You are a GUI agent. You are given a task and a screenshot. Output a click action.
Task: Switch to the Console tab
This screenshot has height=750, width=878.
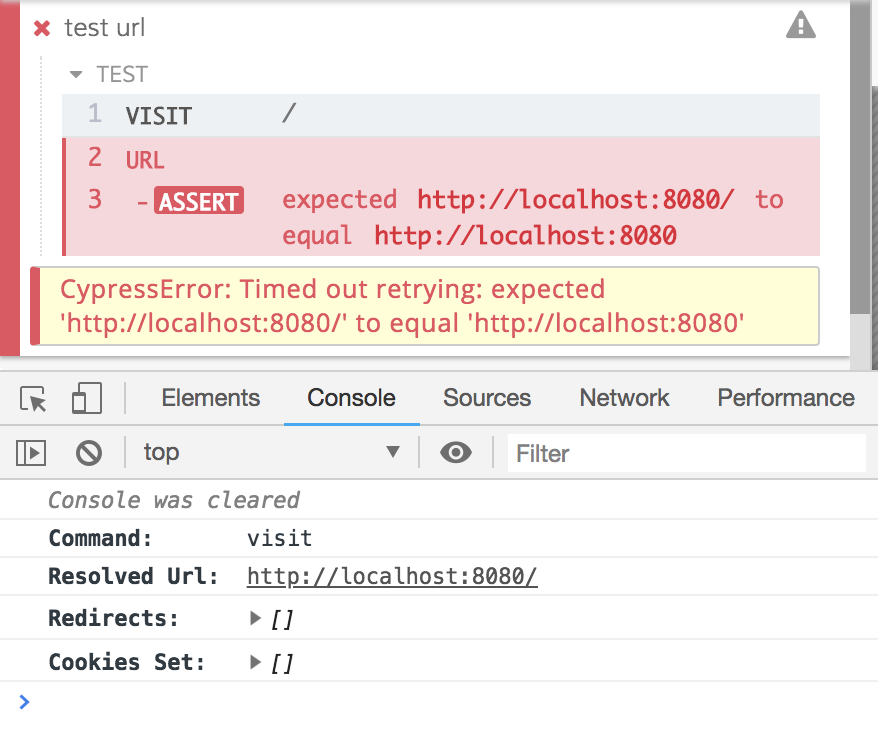tap(352, 398)
